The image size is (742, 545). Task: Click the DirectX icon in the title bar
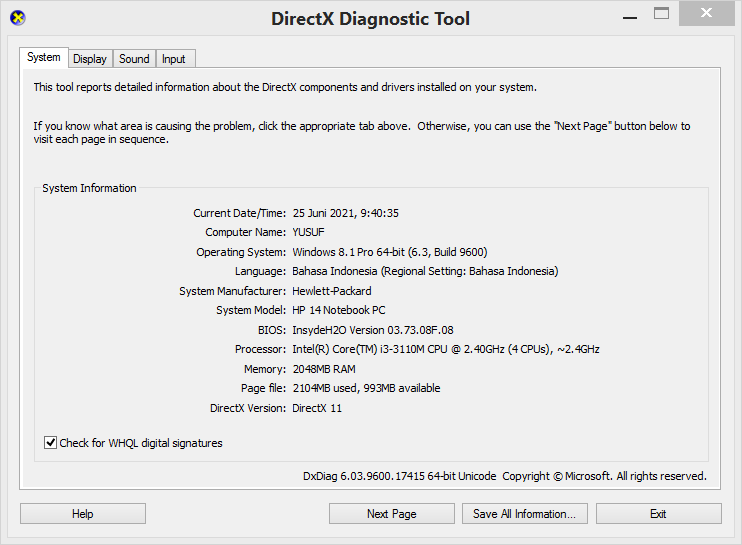18,18
